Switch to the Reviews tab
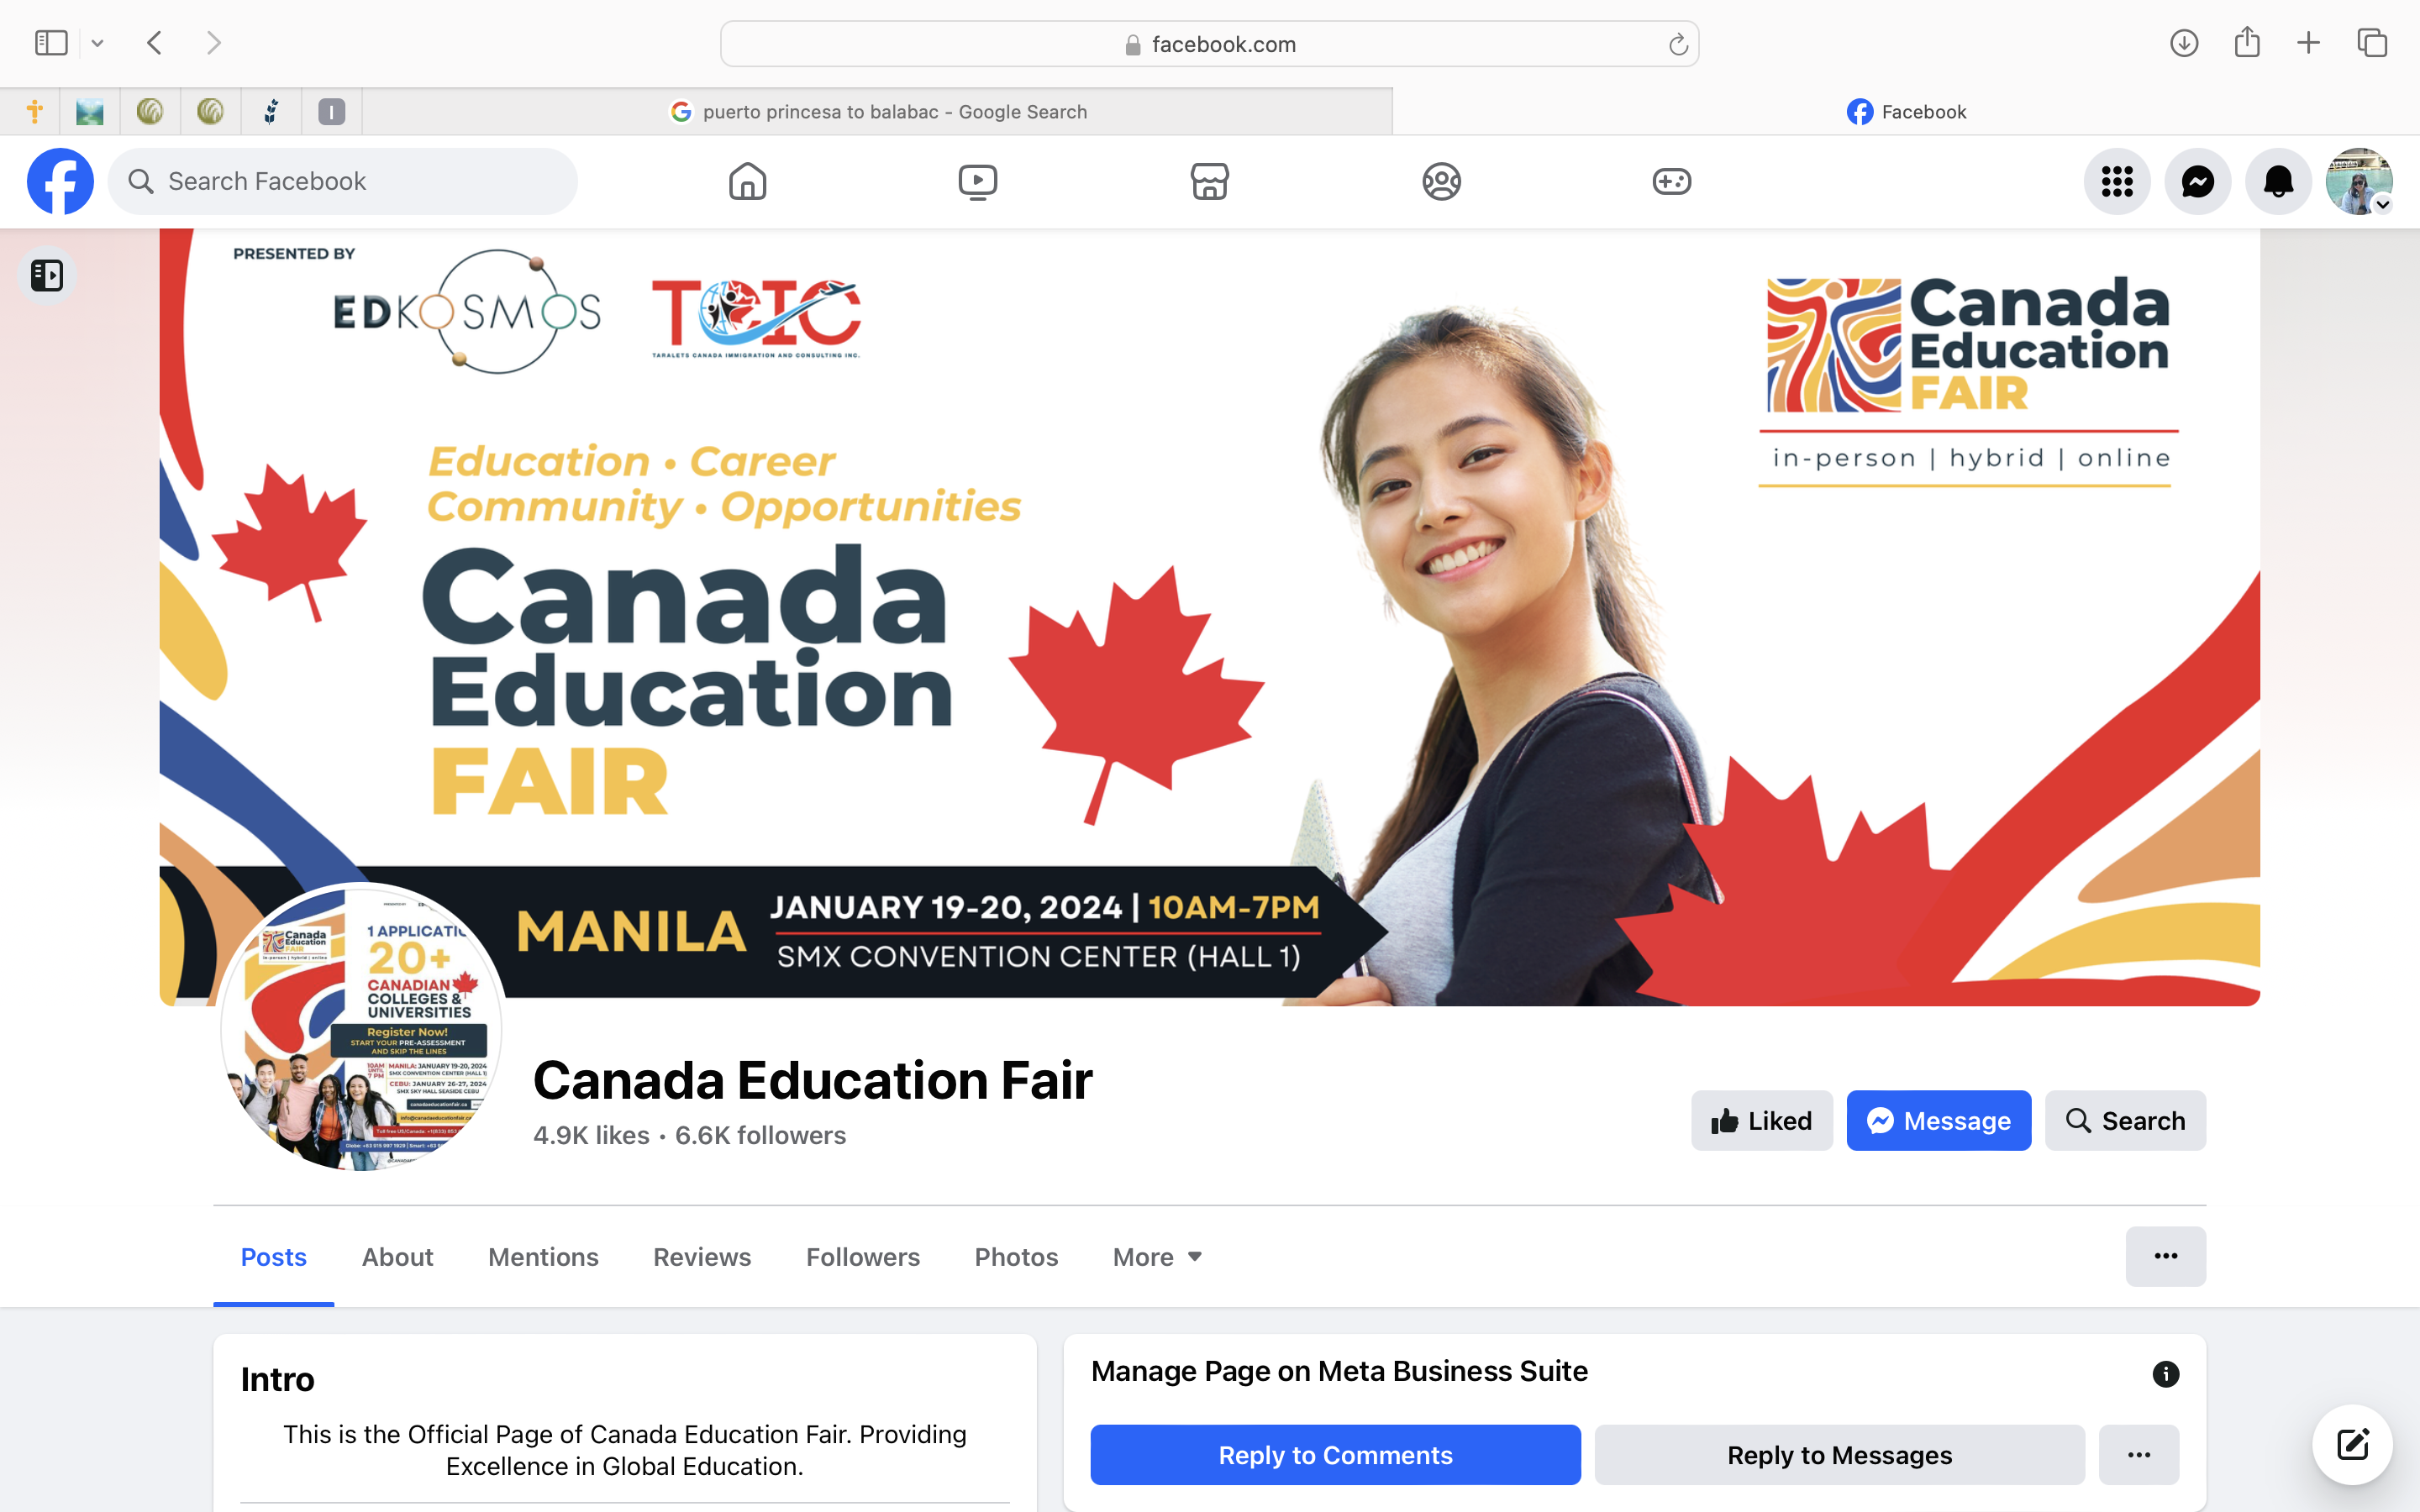 point(702,1257)
